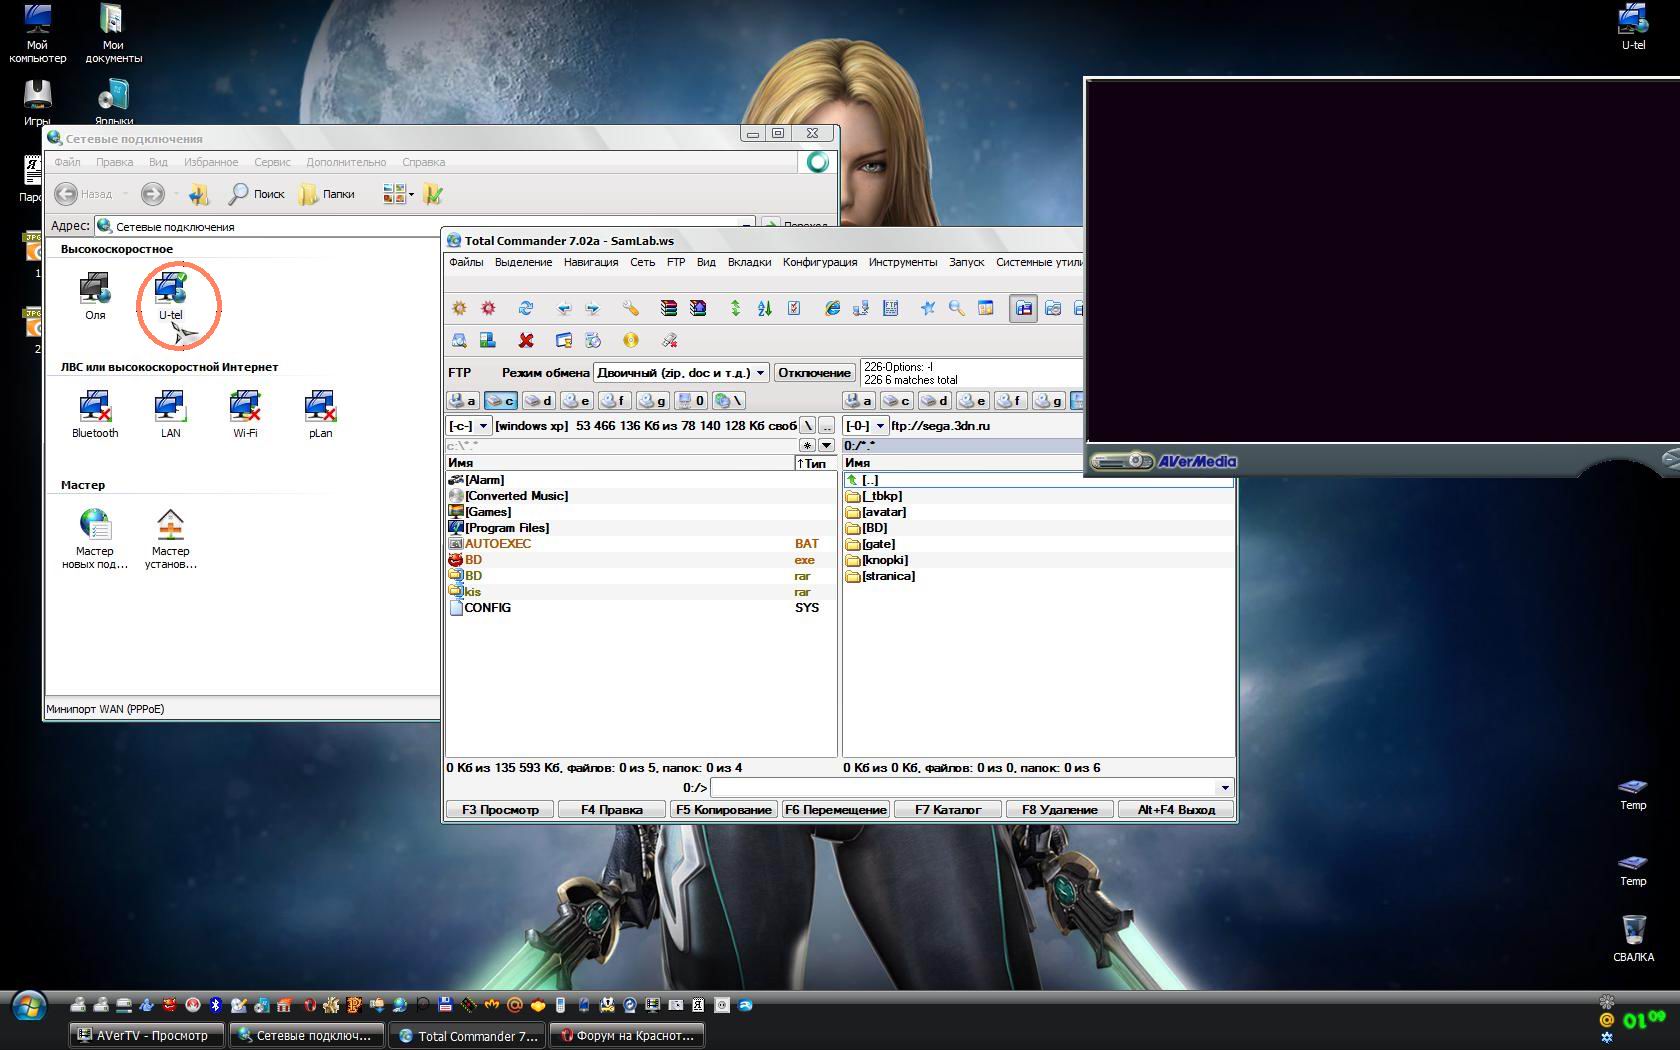Click the Поиск search button in Network Connections
This screenshot has height=1050, width=1680.
[x=257, y=194]
